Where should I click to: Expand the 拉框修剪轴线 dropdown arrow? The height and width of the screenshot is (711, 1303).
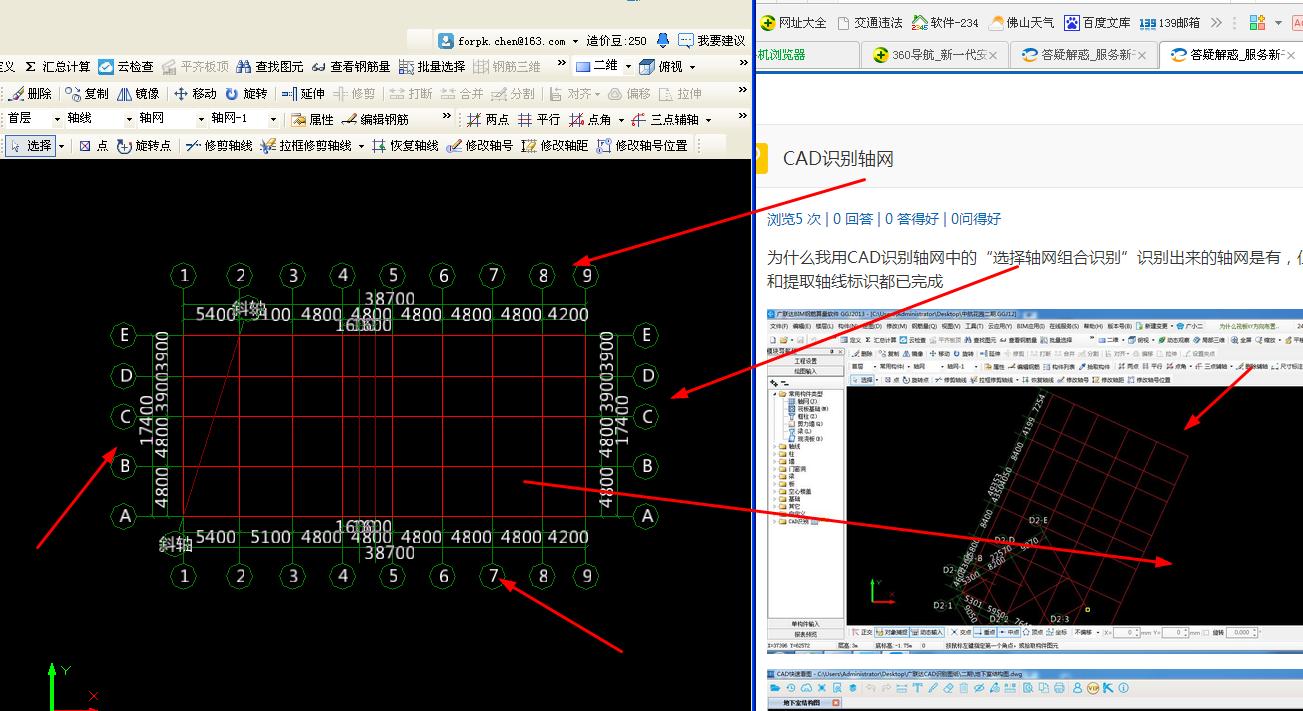pyautogui.click(x=360, y=146)
